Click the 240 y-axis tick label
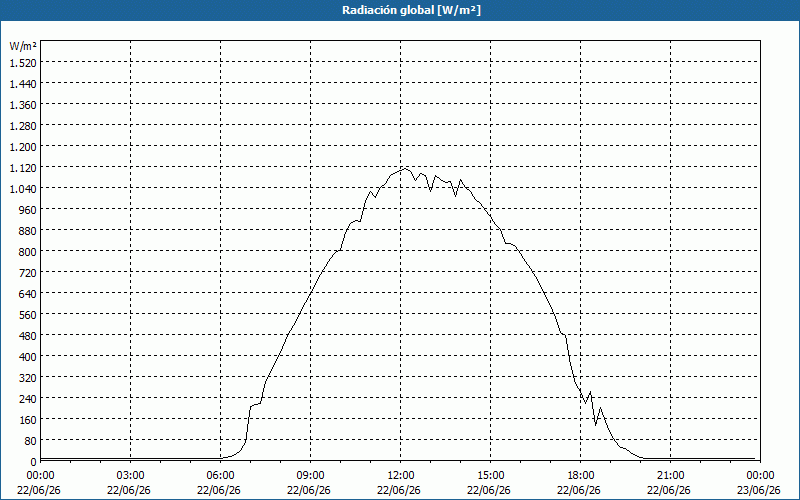Image resolution: width=800 pixels, height=500 pixels. click(x=28, y=398)
